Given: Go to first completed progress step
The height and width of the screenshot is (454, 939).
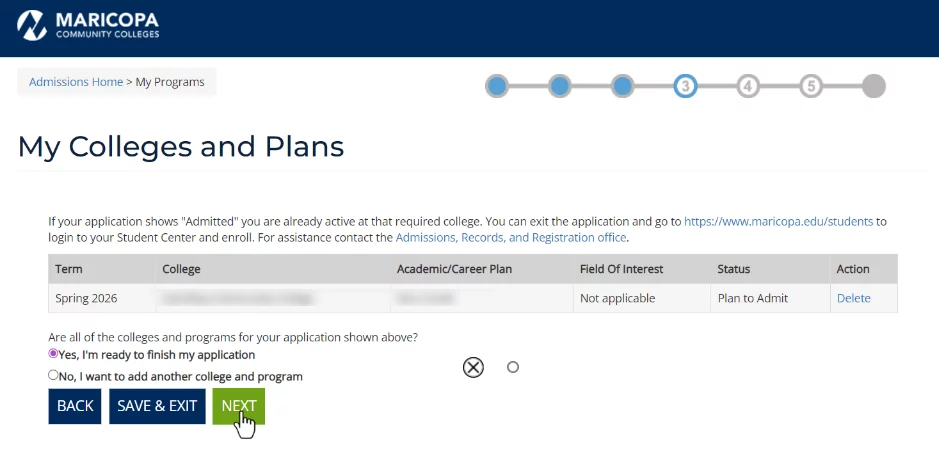Looking at the screenshot, I should (x=497, y=86).
